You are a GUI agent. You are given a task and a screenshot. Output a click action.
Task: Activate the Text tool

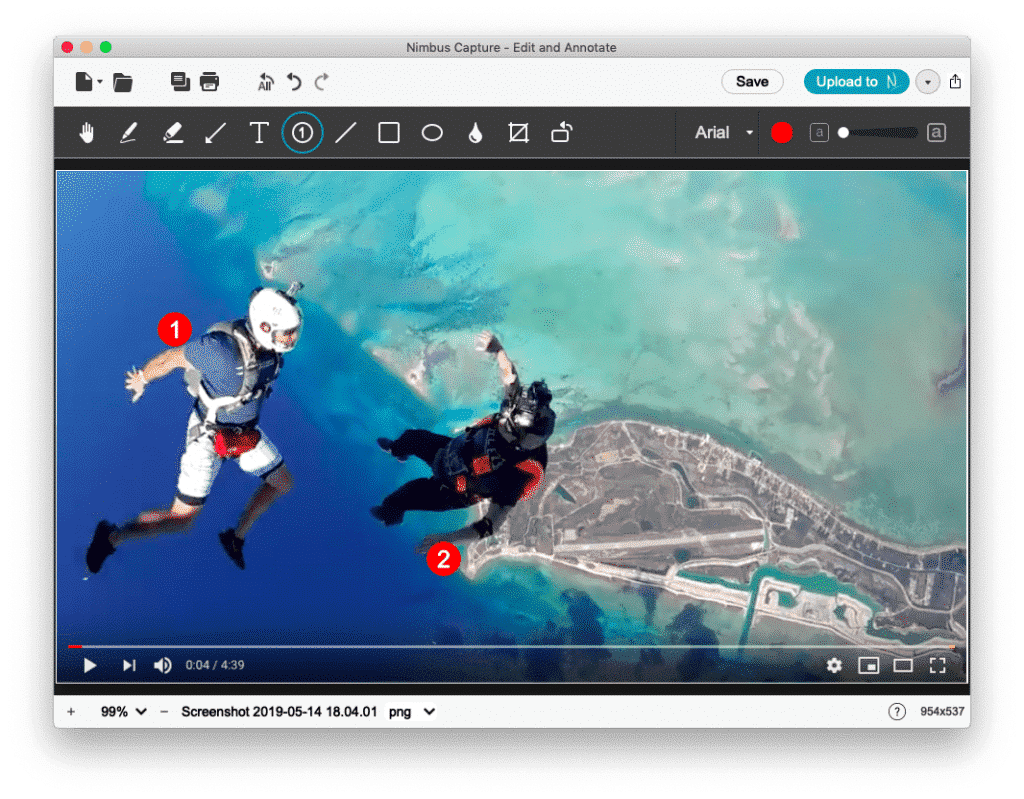click(259, 132)
